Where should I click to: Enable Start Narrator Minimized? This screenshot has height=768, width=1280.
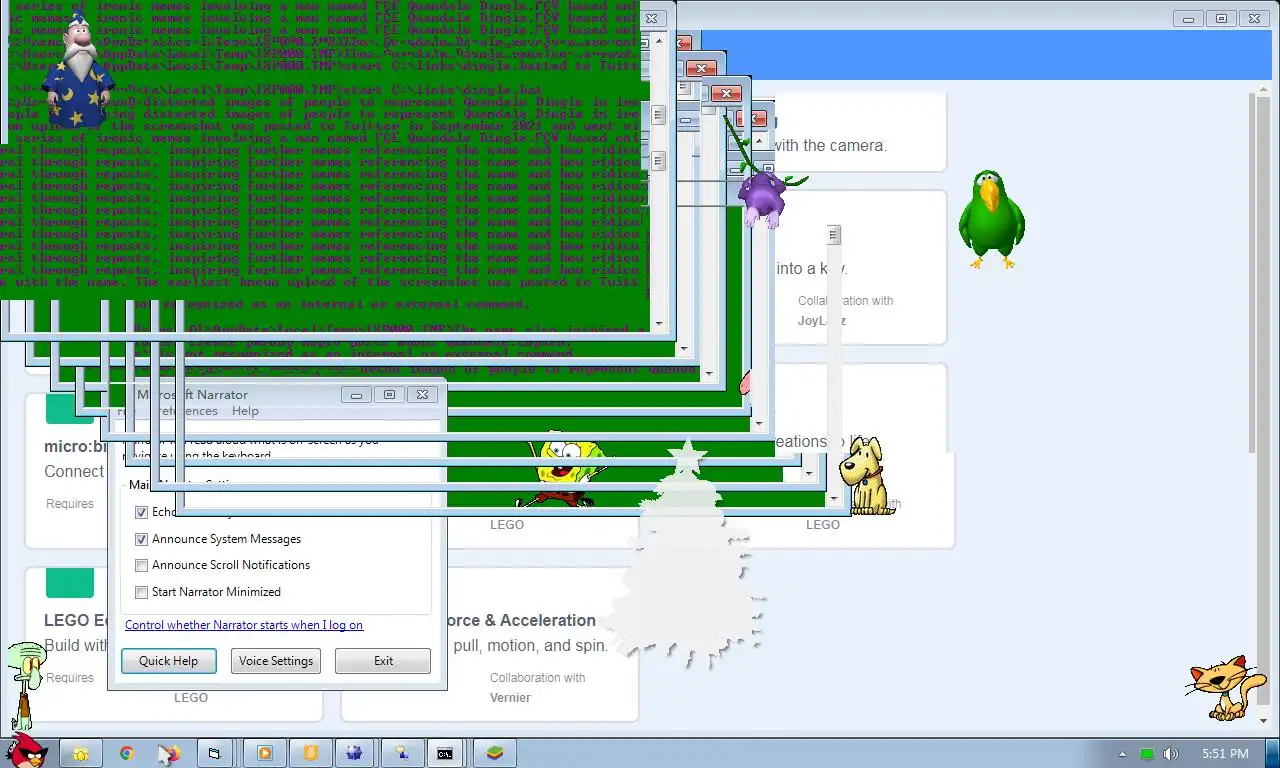tap(142, 592)
